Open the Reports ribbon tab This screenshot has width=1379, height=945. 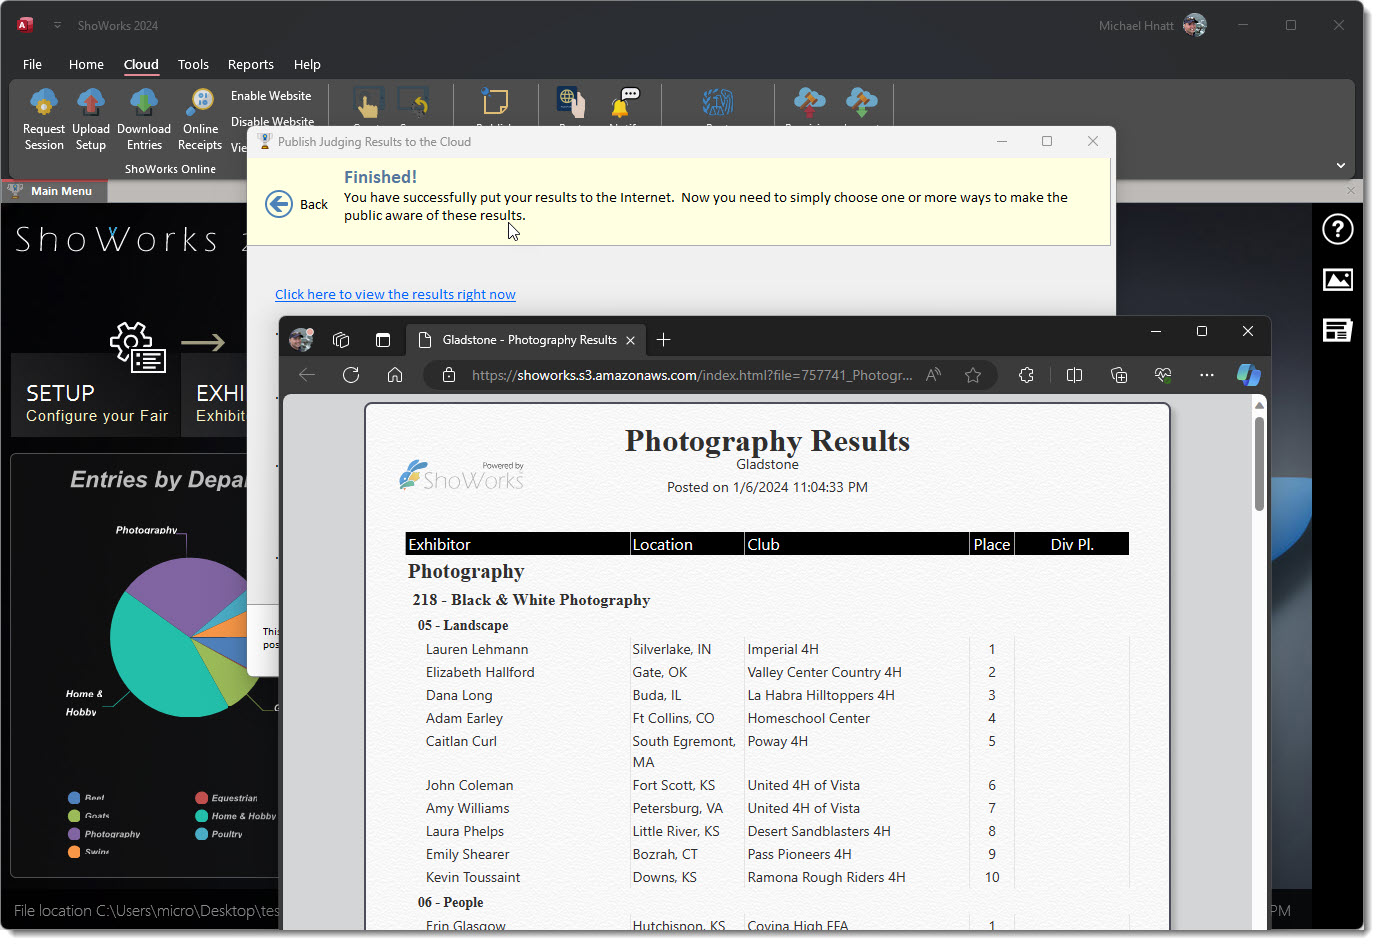pos(251,64)
